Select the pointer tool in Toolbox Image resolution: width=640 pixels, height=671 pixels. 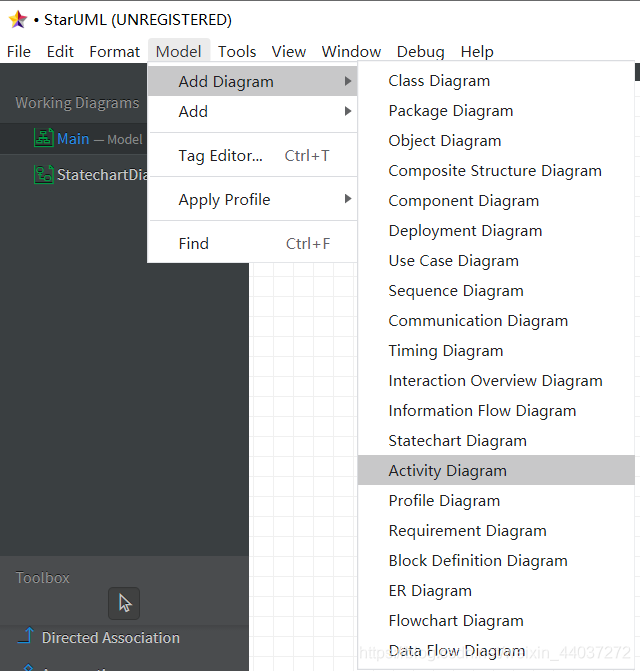pyautogui.click(x=124, y=603)
